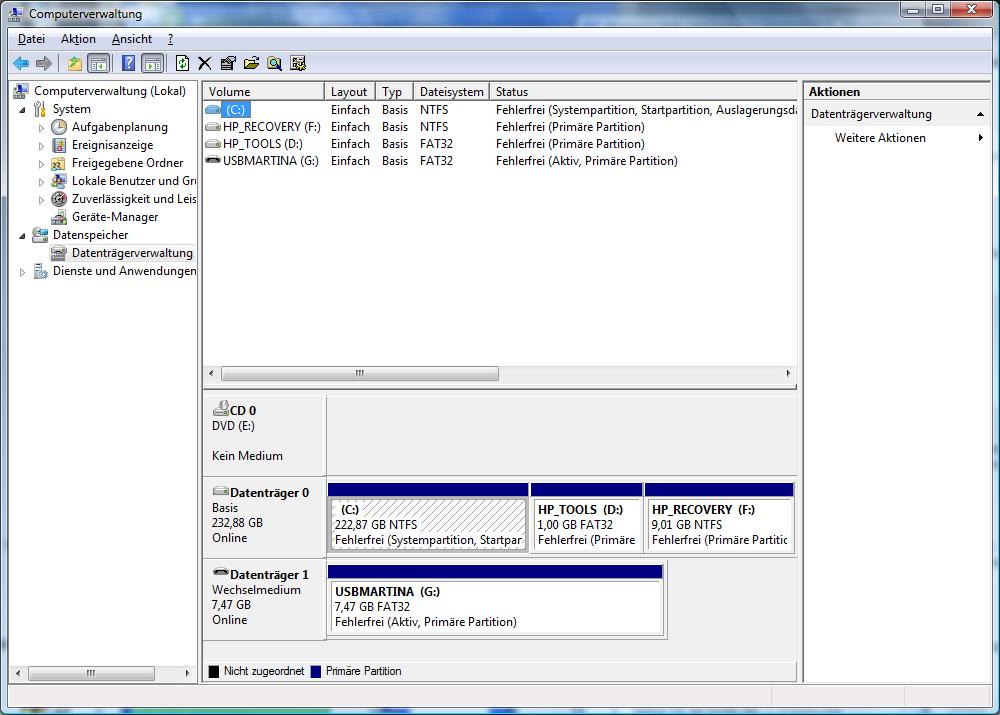Select HP_TOOLS (D:) in volume list
The image size is (1000, 715).
[263, 144]
